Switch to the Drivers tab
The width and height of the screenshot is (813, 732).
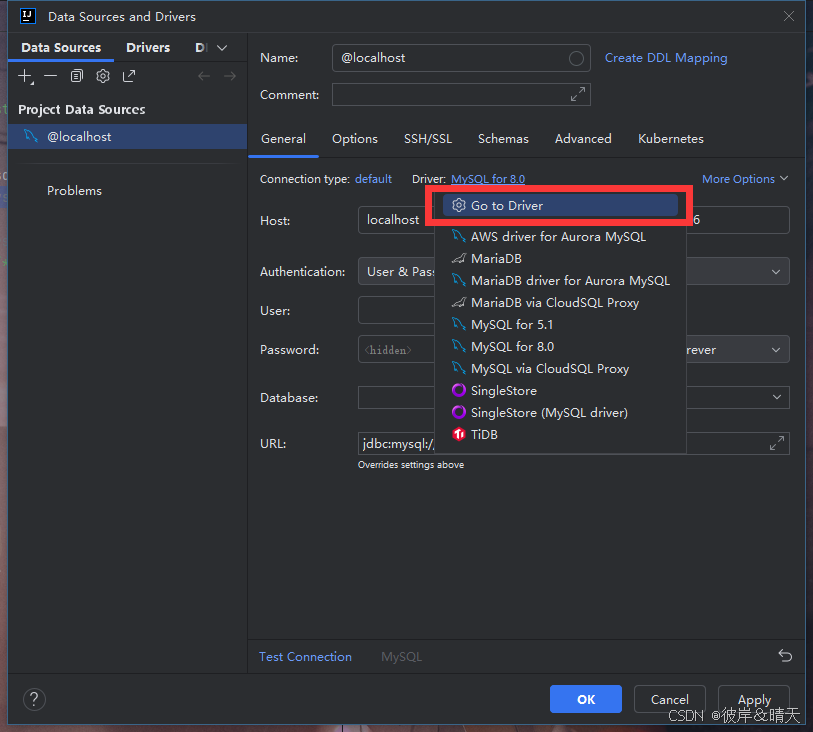148,48
